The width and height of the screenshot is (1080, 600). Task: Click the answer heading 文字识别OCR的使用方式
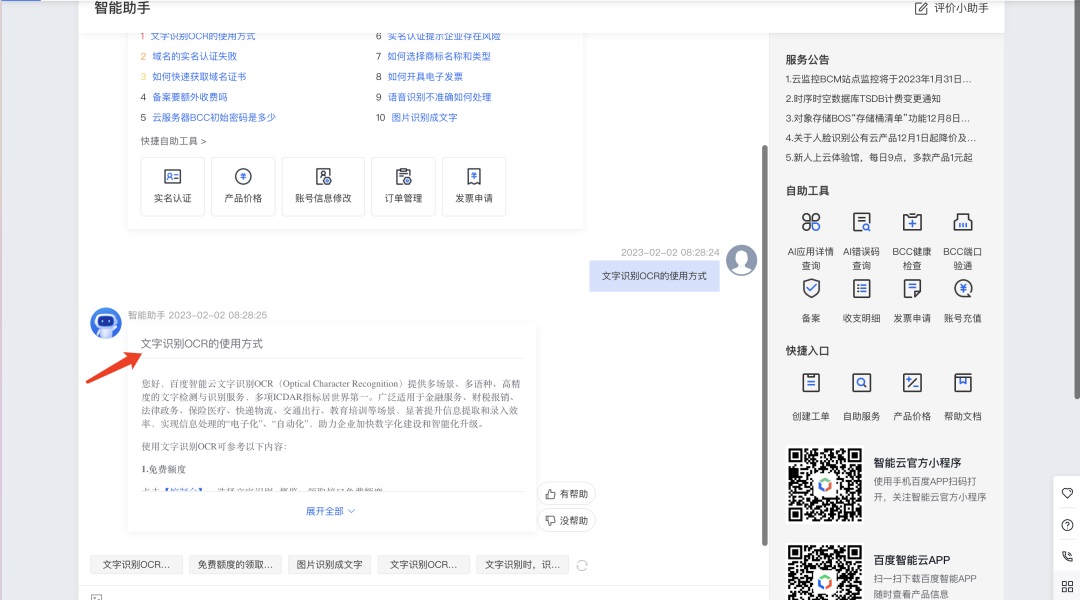202,343
